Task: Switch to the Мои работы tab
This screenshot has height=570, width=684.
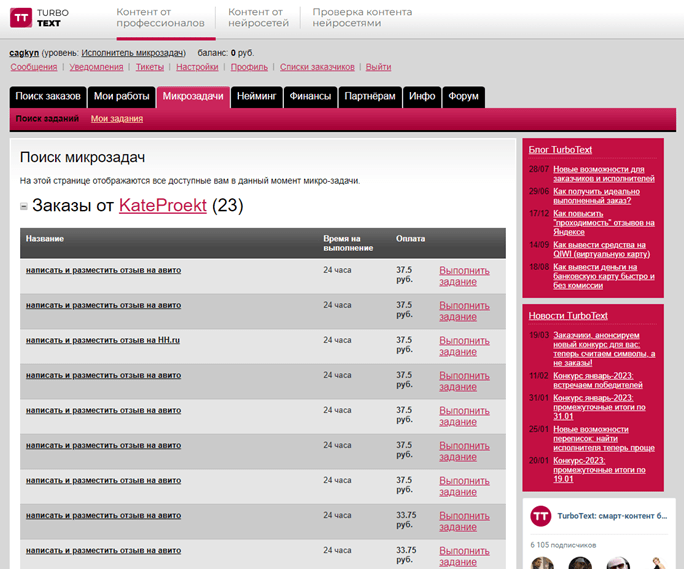Action: click(122, 96)
